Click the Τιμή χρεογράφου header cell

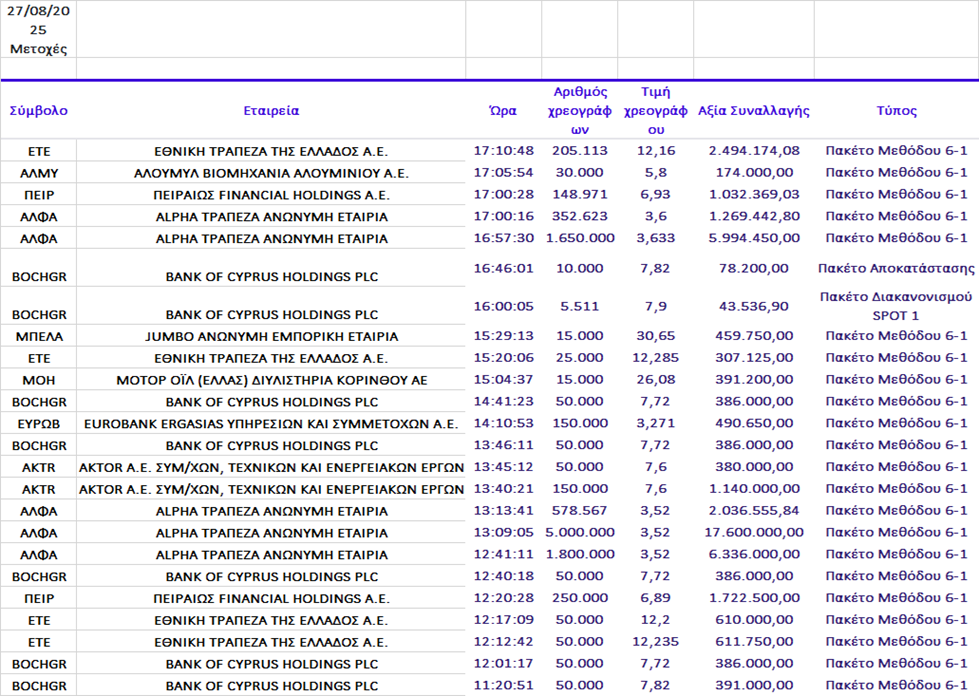pyautogui.click(x=656, y=111)
